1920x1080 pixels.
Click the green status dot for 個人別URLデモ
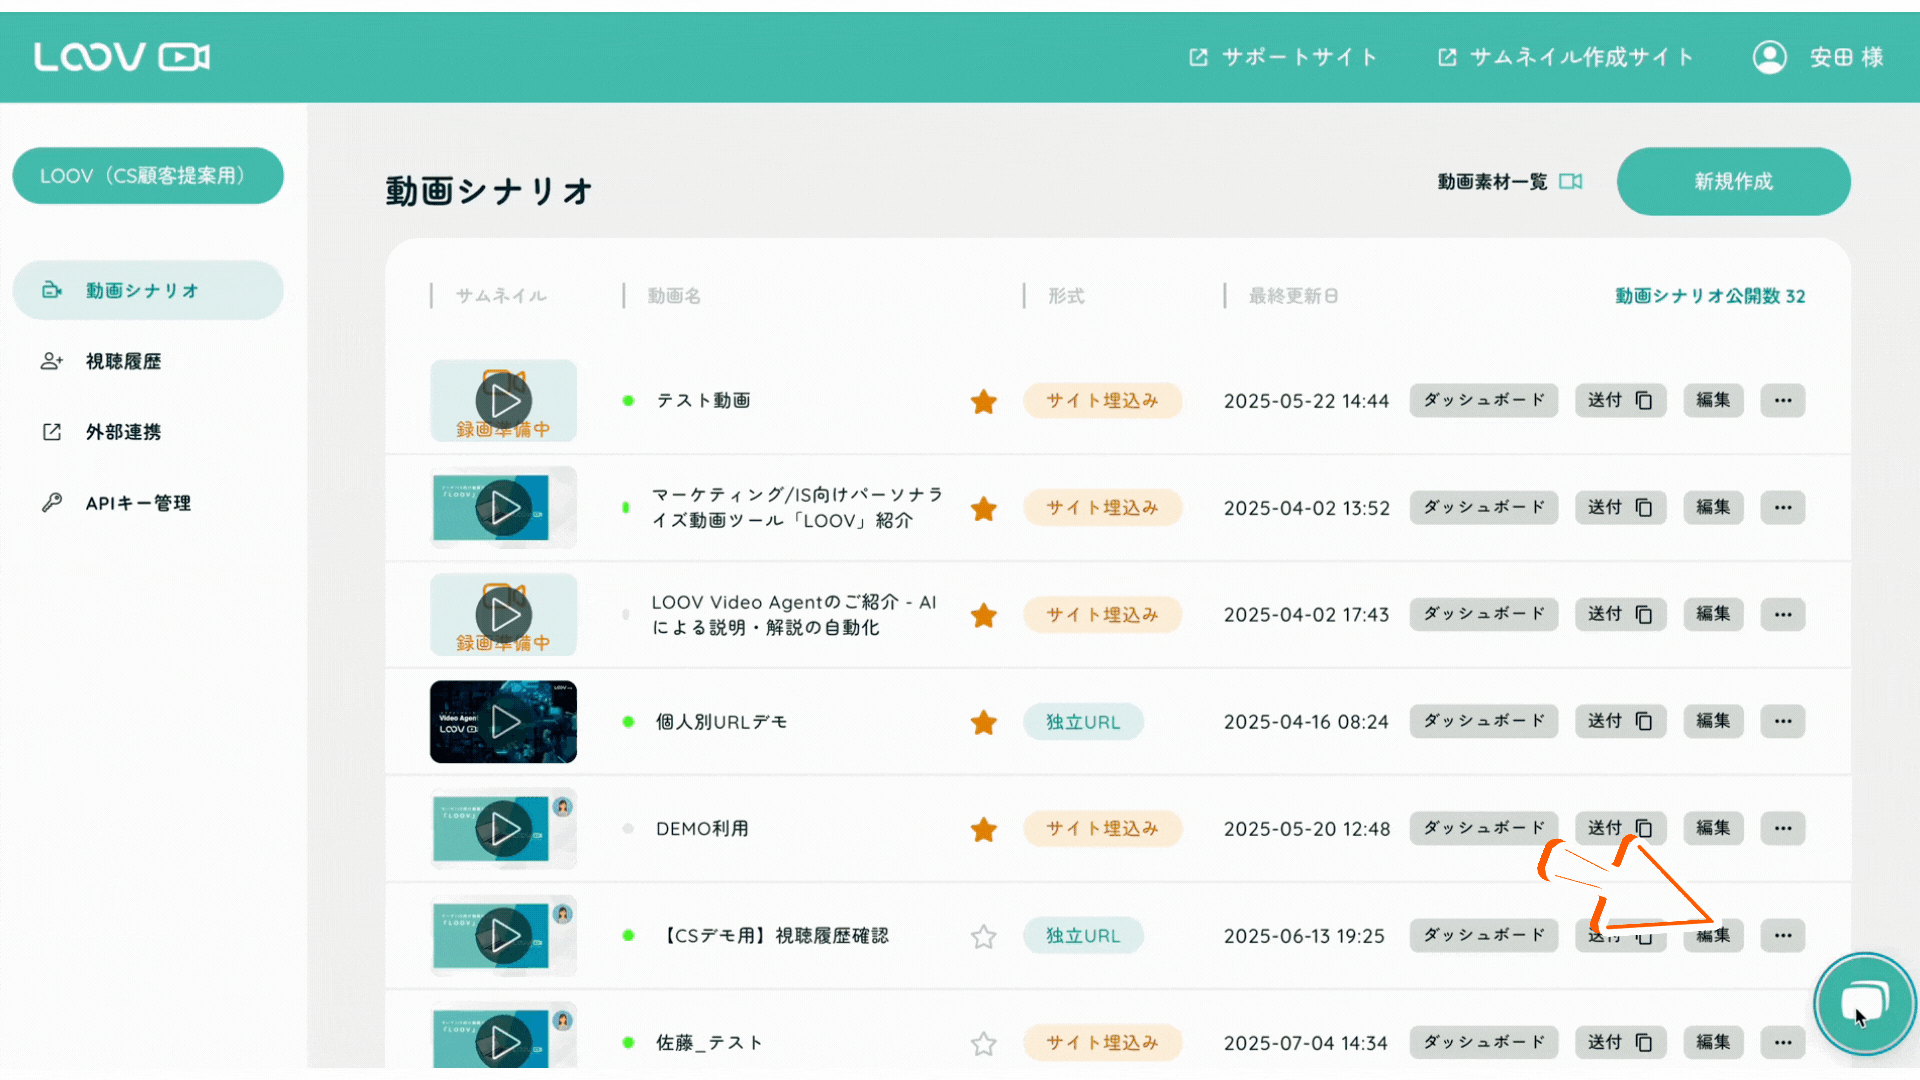[628, 722]
